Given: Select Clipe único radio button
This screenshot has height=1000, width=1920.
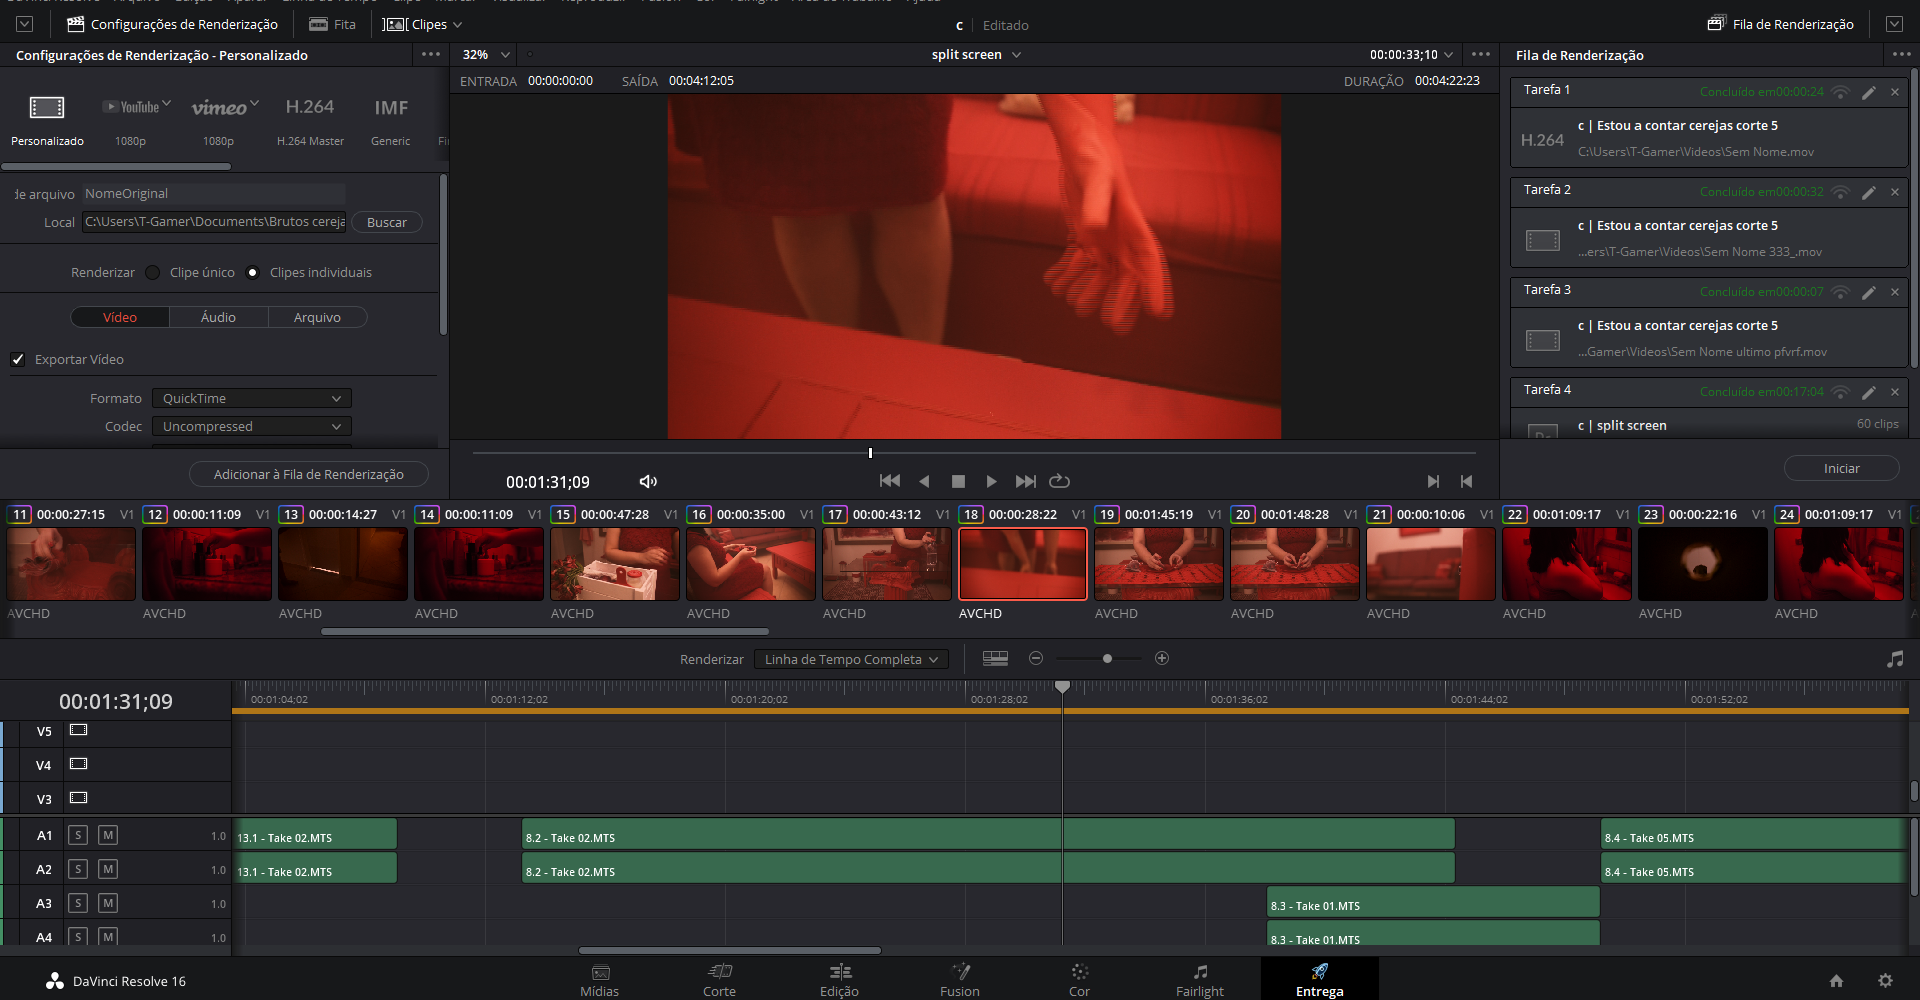Looking at the screenshot, I should (152, 272).
